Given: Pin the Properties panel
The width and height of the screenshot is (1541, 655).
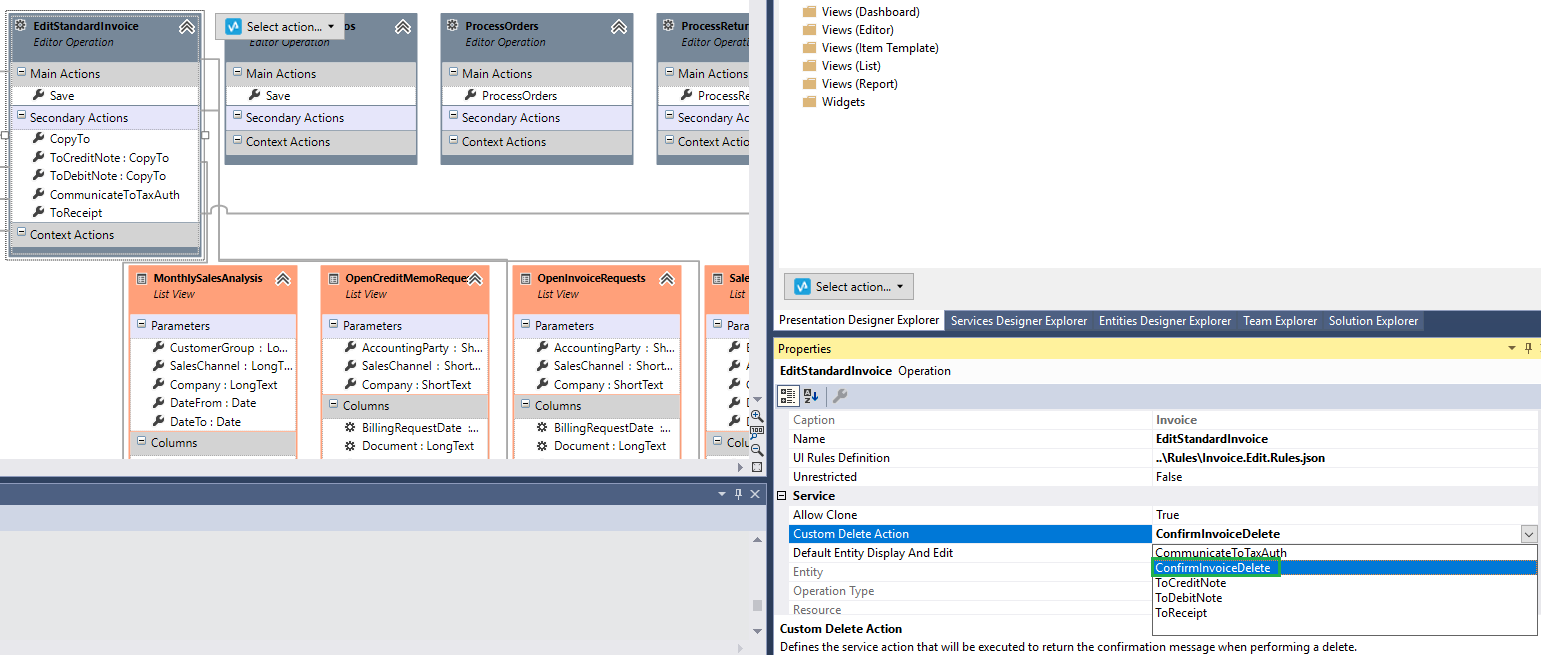Looking at the screenshot, I should tap(1528, 349).
